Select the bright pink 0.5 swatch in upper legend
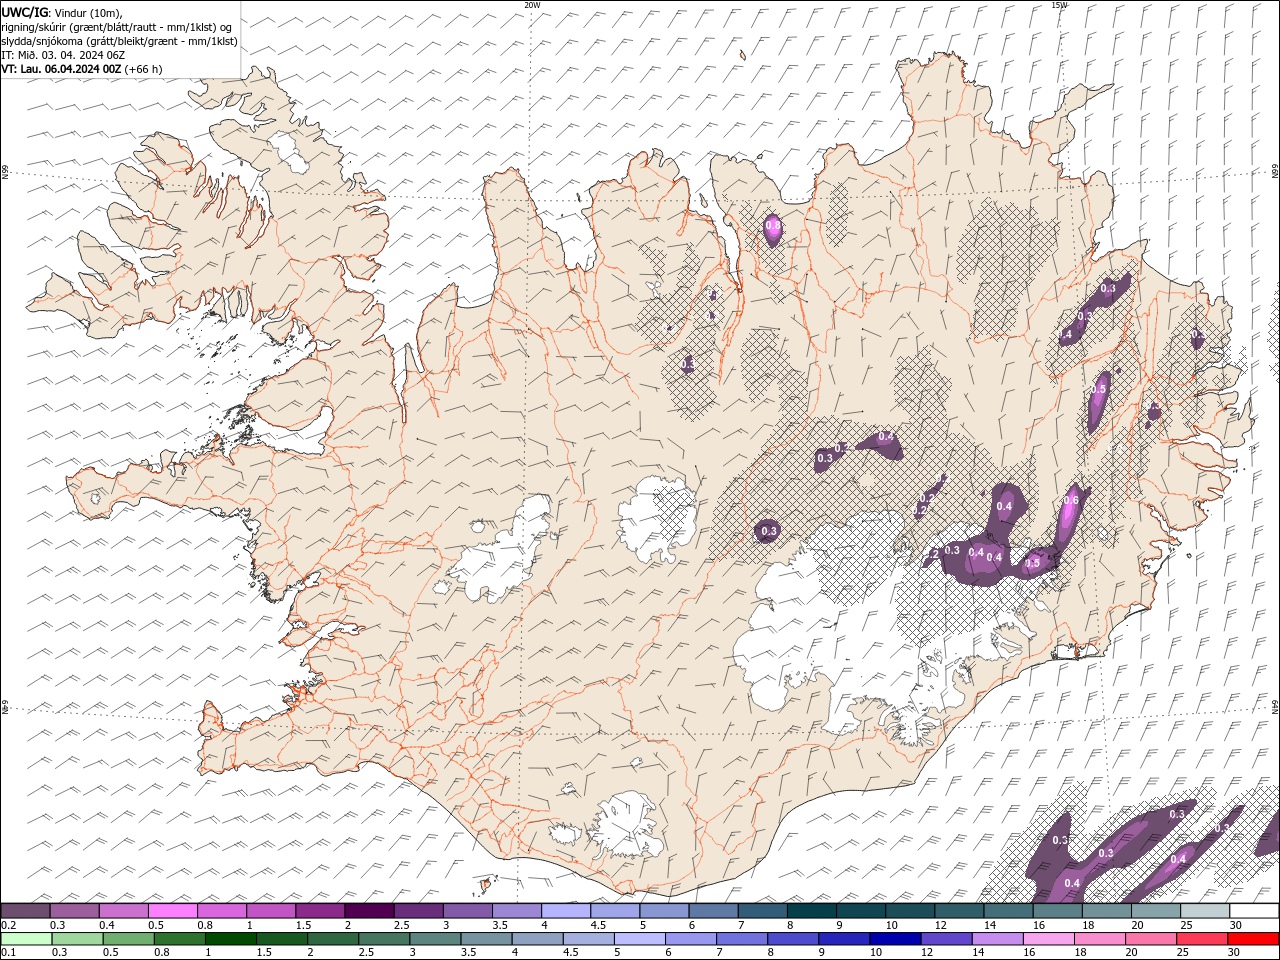The height and width of the screenshot is (960, 1280). point(172,911)
